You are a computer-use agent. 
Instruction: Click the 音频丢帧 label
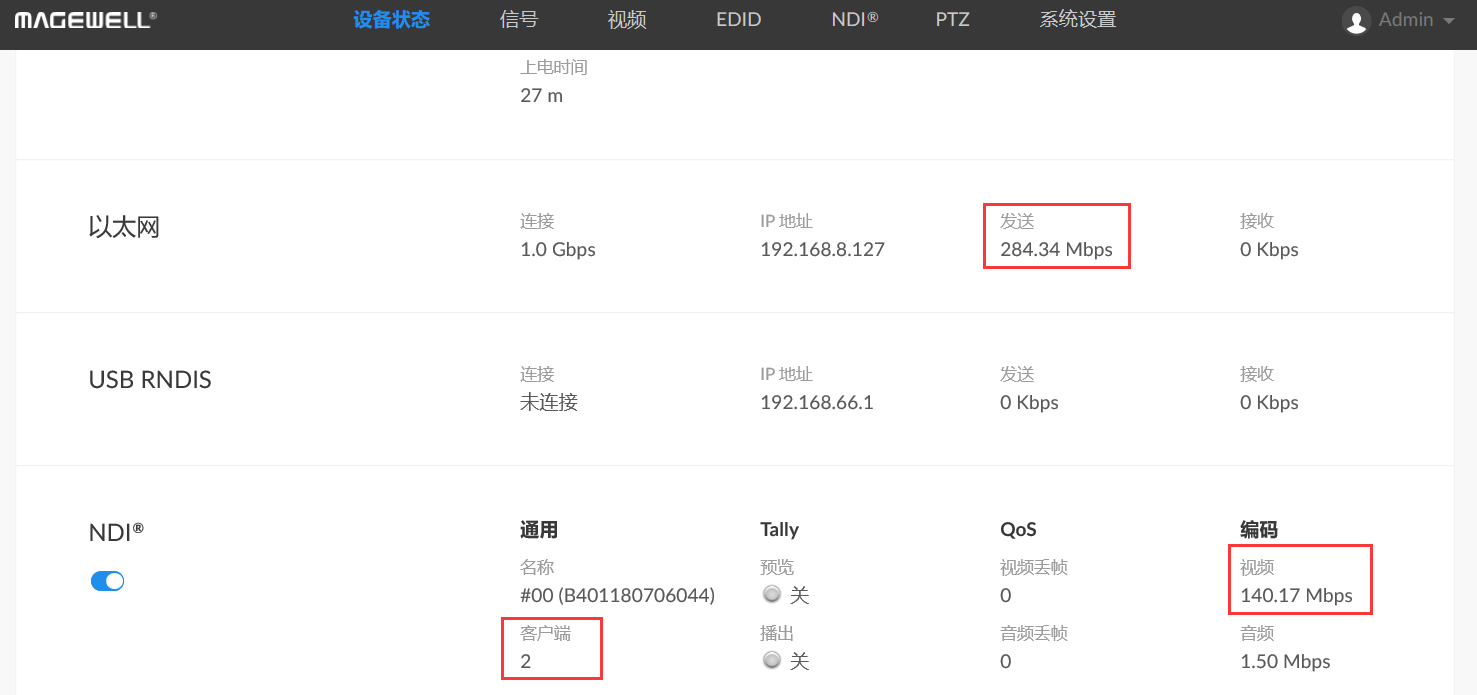(x=1034, y=633)
